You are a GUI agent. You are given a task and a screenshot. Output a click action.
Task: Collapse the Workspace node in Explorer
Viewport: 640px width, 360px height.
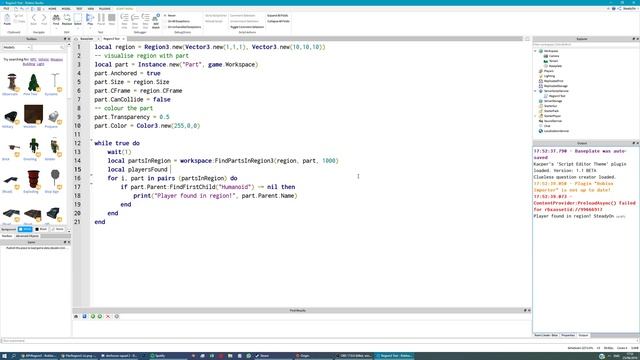(x=536, y=51)
